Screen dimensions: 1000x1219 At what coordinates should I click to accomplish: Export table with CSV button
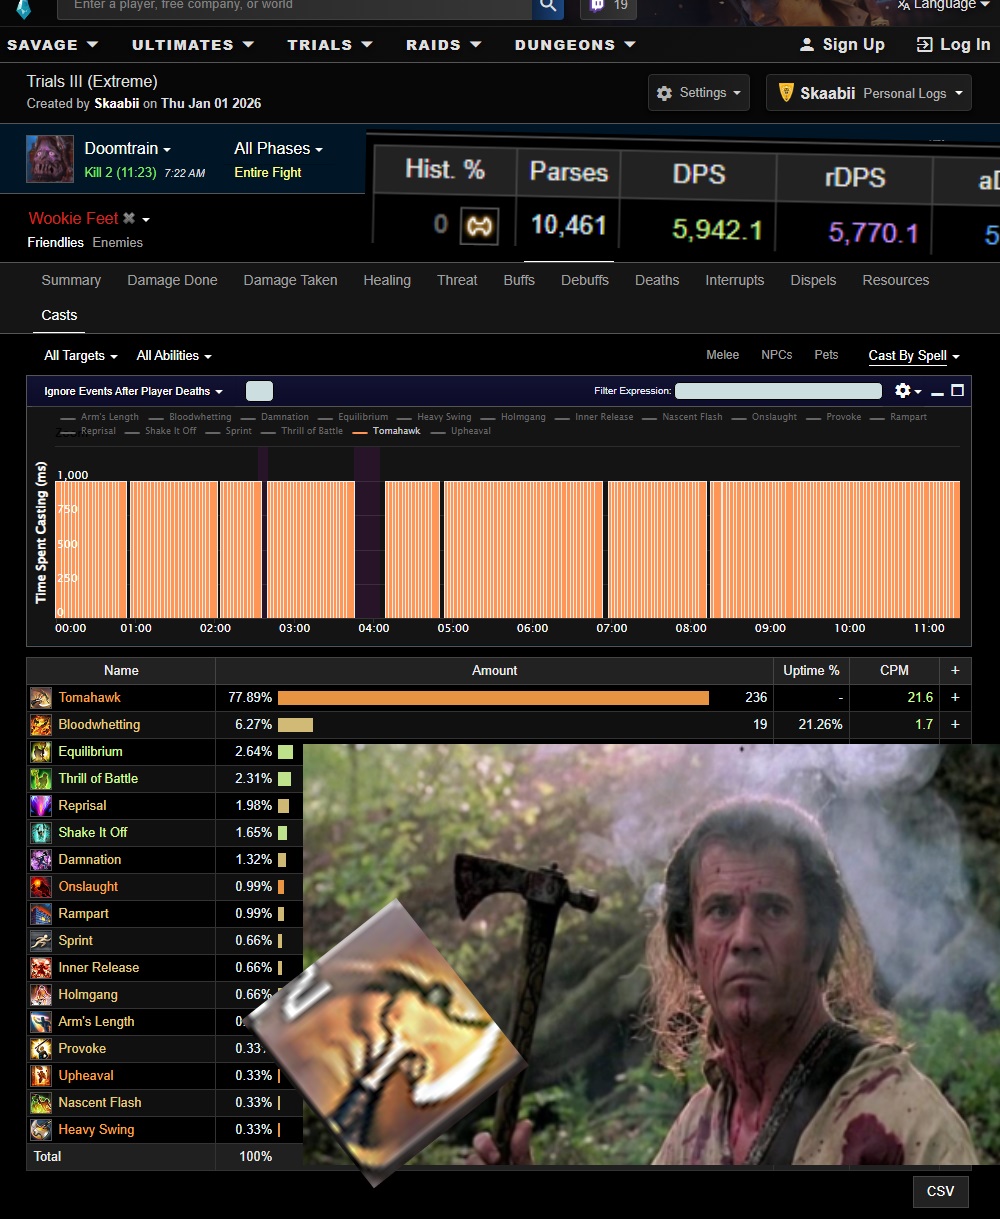pyautogui.click(x=941, y=1191)
